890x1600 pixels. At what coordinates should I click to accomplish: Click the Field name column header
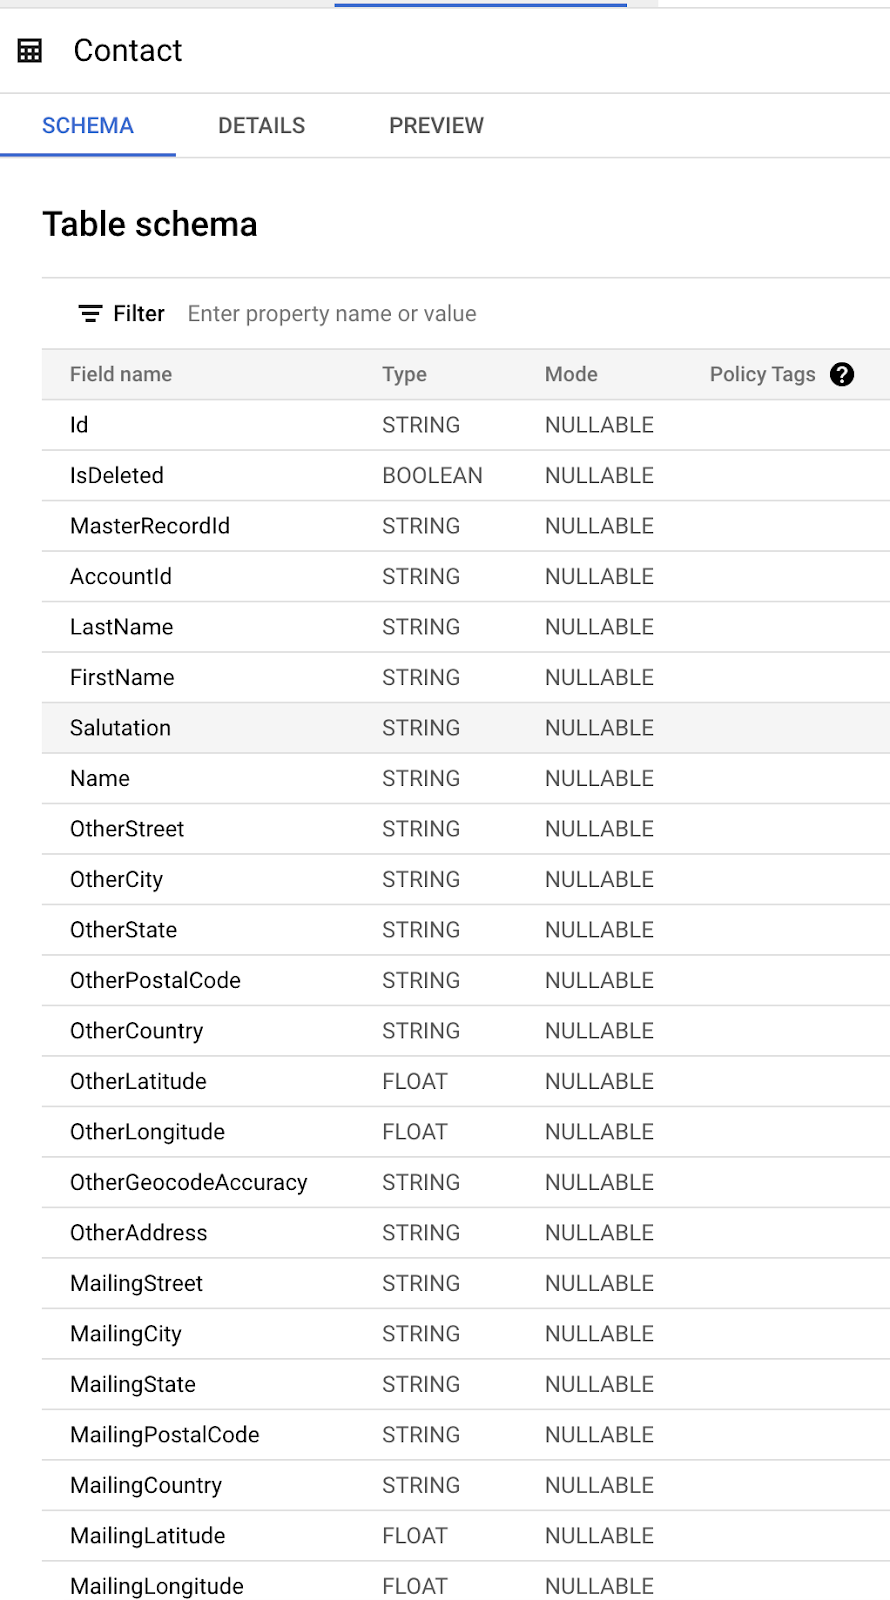pos(121,374)
